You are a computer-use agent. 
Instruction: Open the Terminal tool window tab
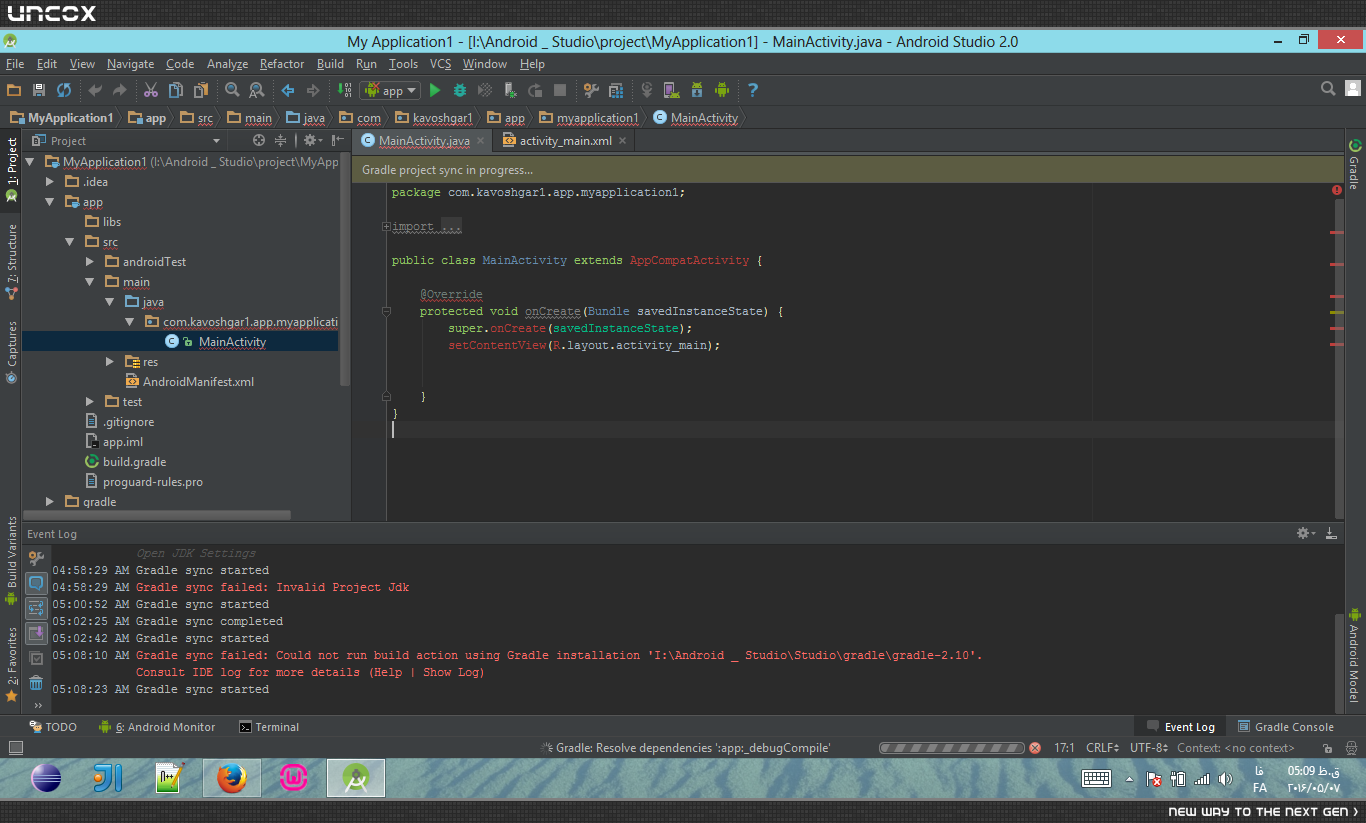269,727
